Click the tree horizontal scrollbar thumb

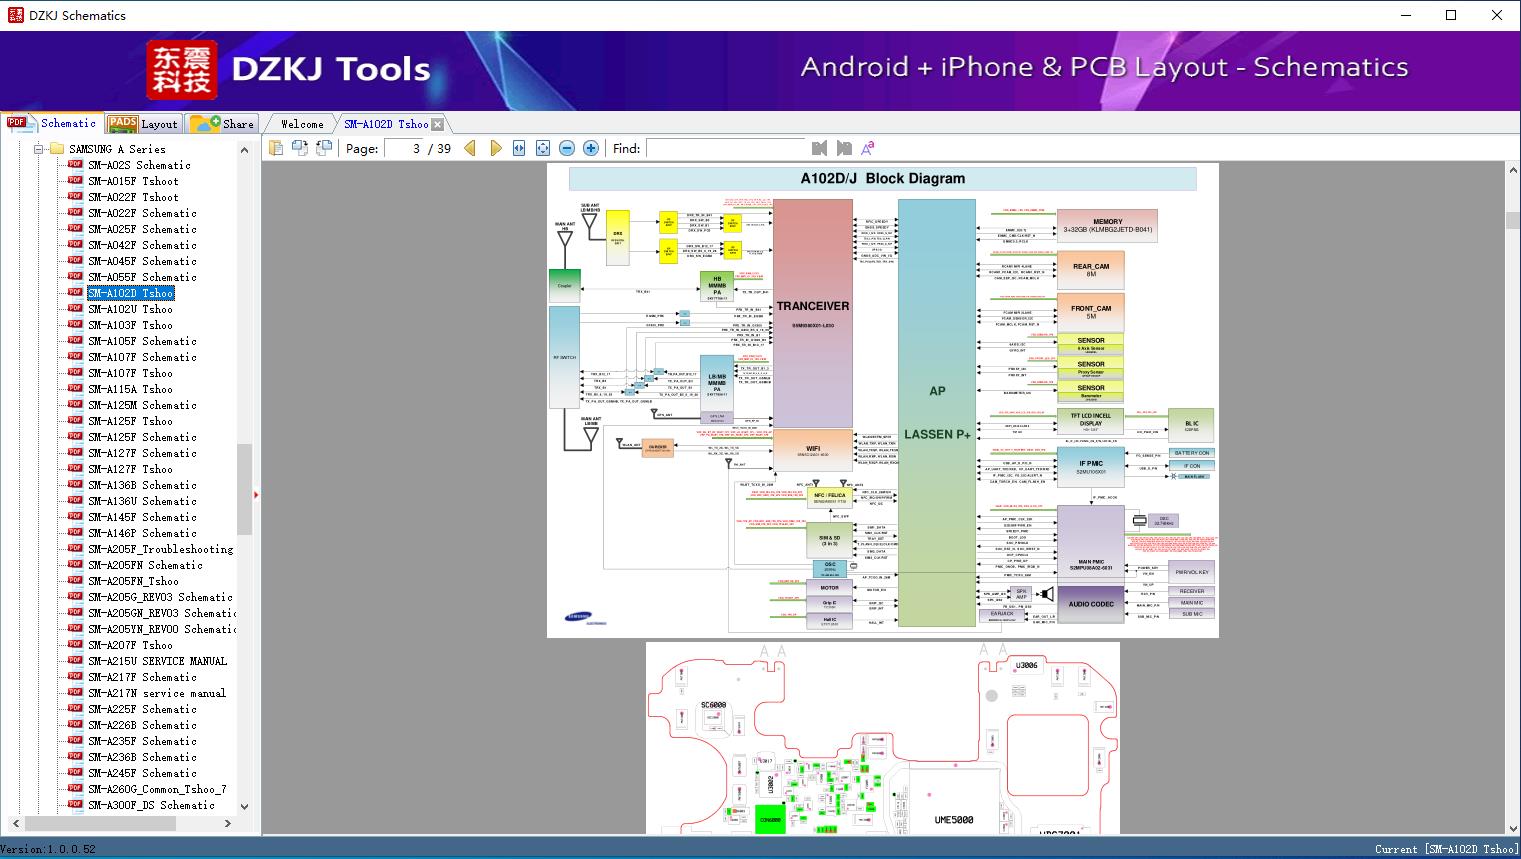click(x=100, y=823)
